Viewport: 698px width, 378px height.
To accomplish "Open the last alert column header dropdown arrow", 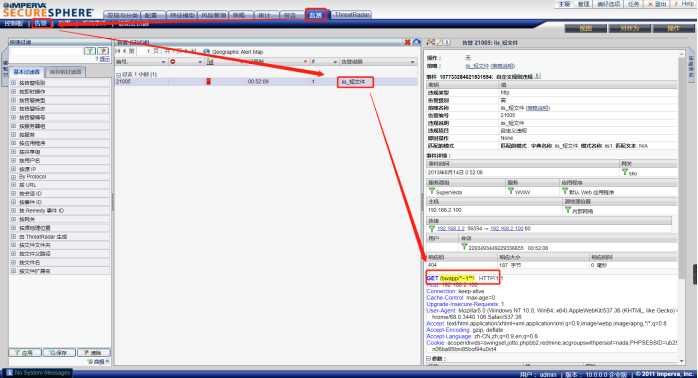I will (413, 62).
